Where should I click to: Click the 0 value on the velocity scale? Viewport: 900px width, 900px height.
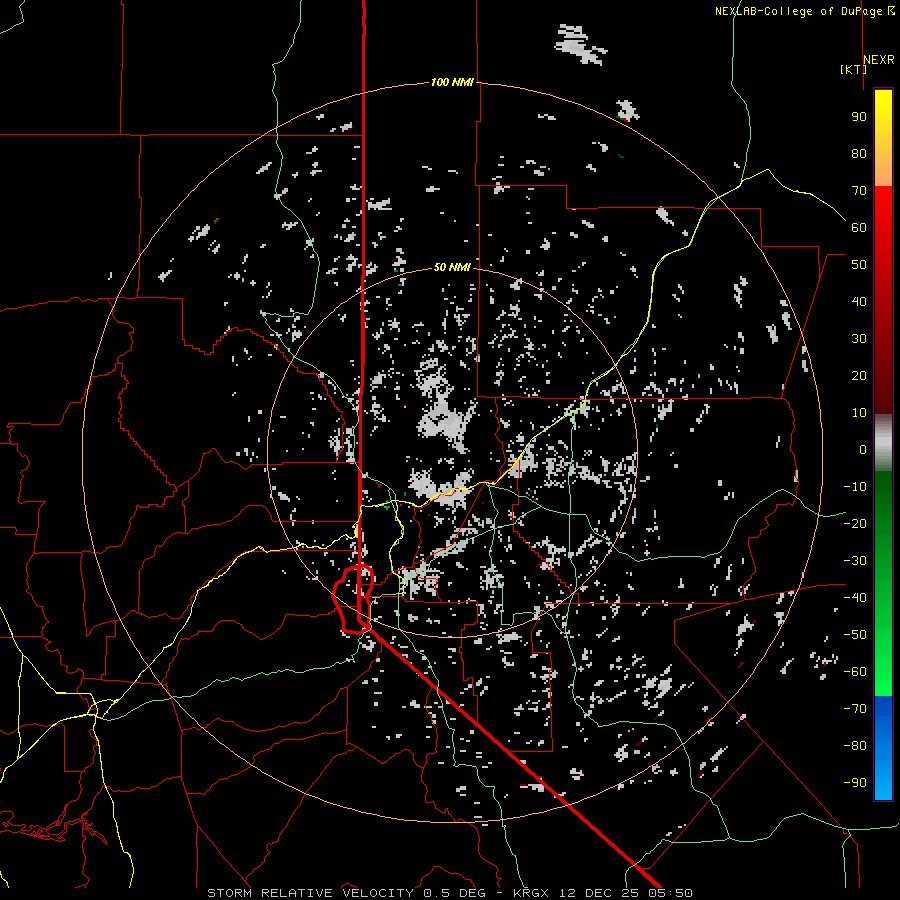pyautogui.click(x=863, y=450)
